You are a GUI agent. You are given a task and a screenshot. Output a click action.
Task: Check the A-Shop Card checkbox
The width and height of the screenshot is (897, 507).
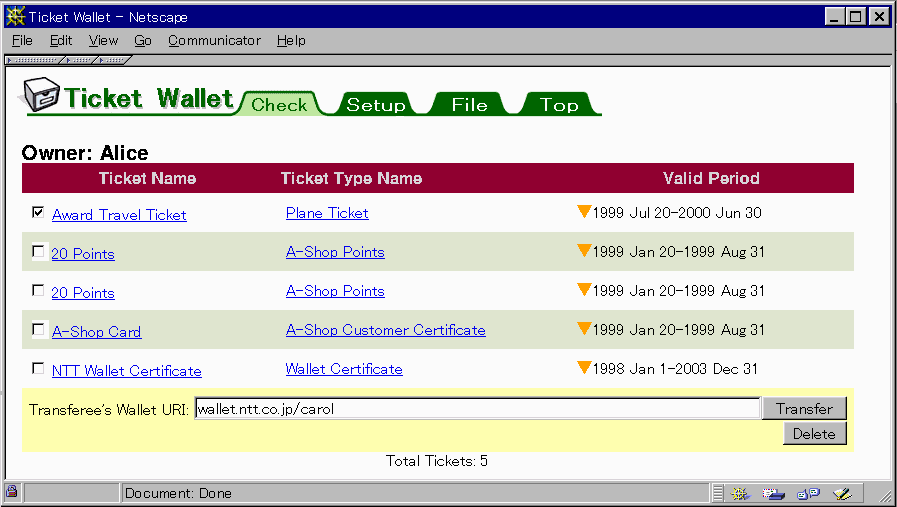(x=38, y=330)
